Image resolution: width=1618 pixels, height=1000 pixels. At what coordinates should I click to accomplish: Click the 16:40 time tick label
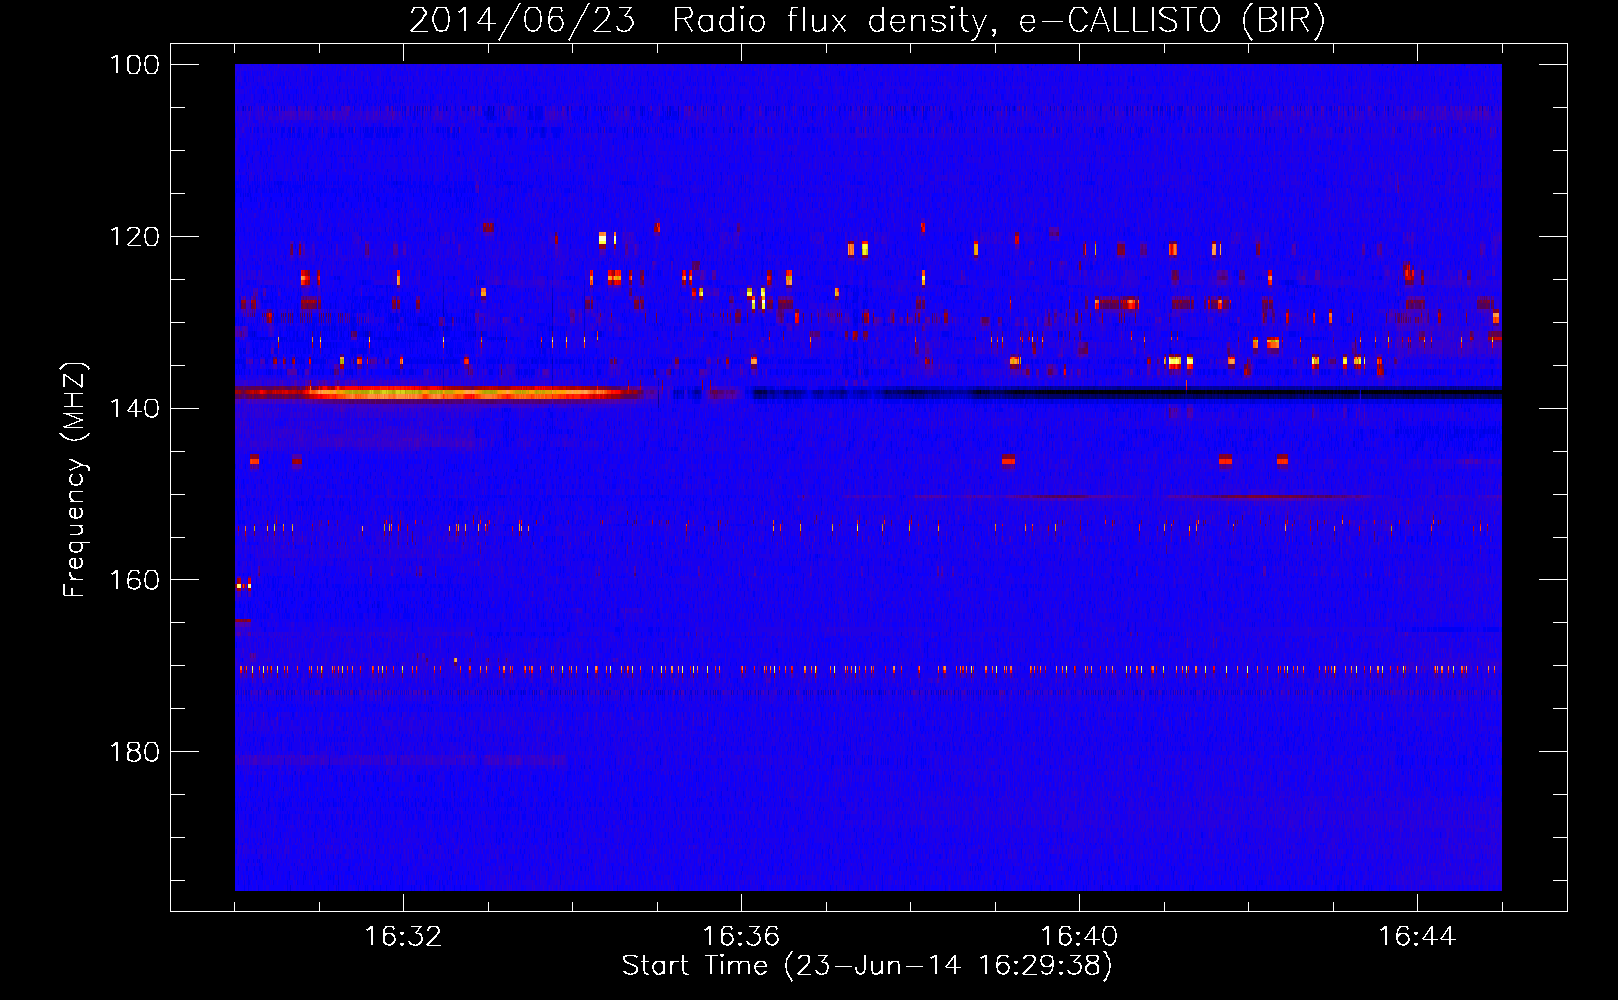pos(1079,936)
